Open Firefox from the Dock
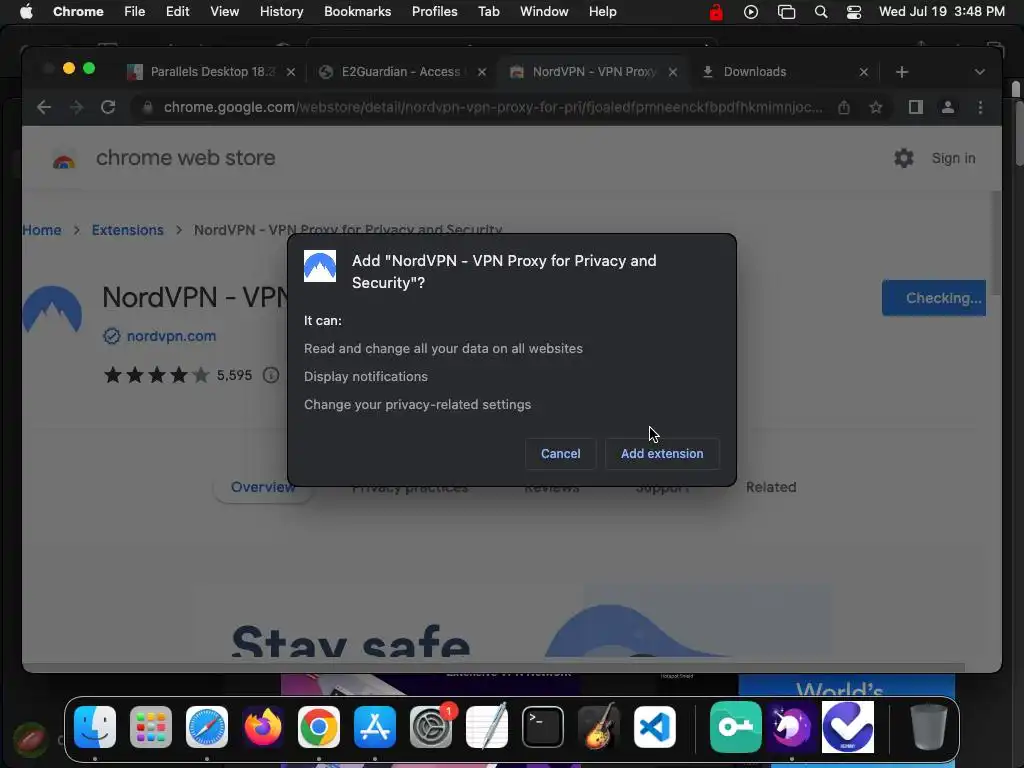 pyautogui.click(x=263, y=727)
